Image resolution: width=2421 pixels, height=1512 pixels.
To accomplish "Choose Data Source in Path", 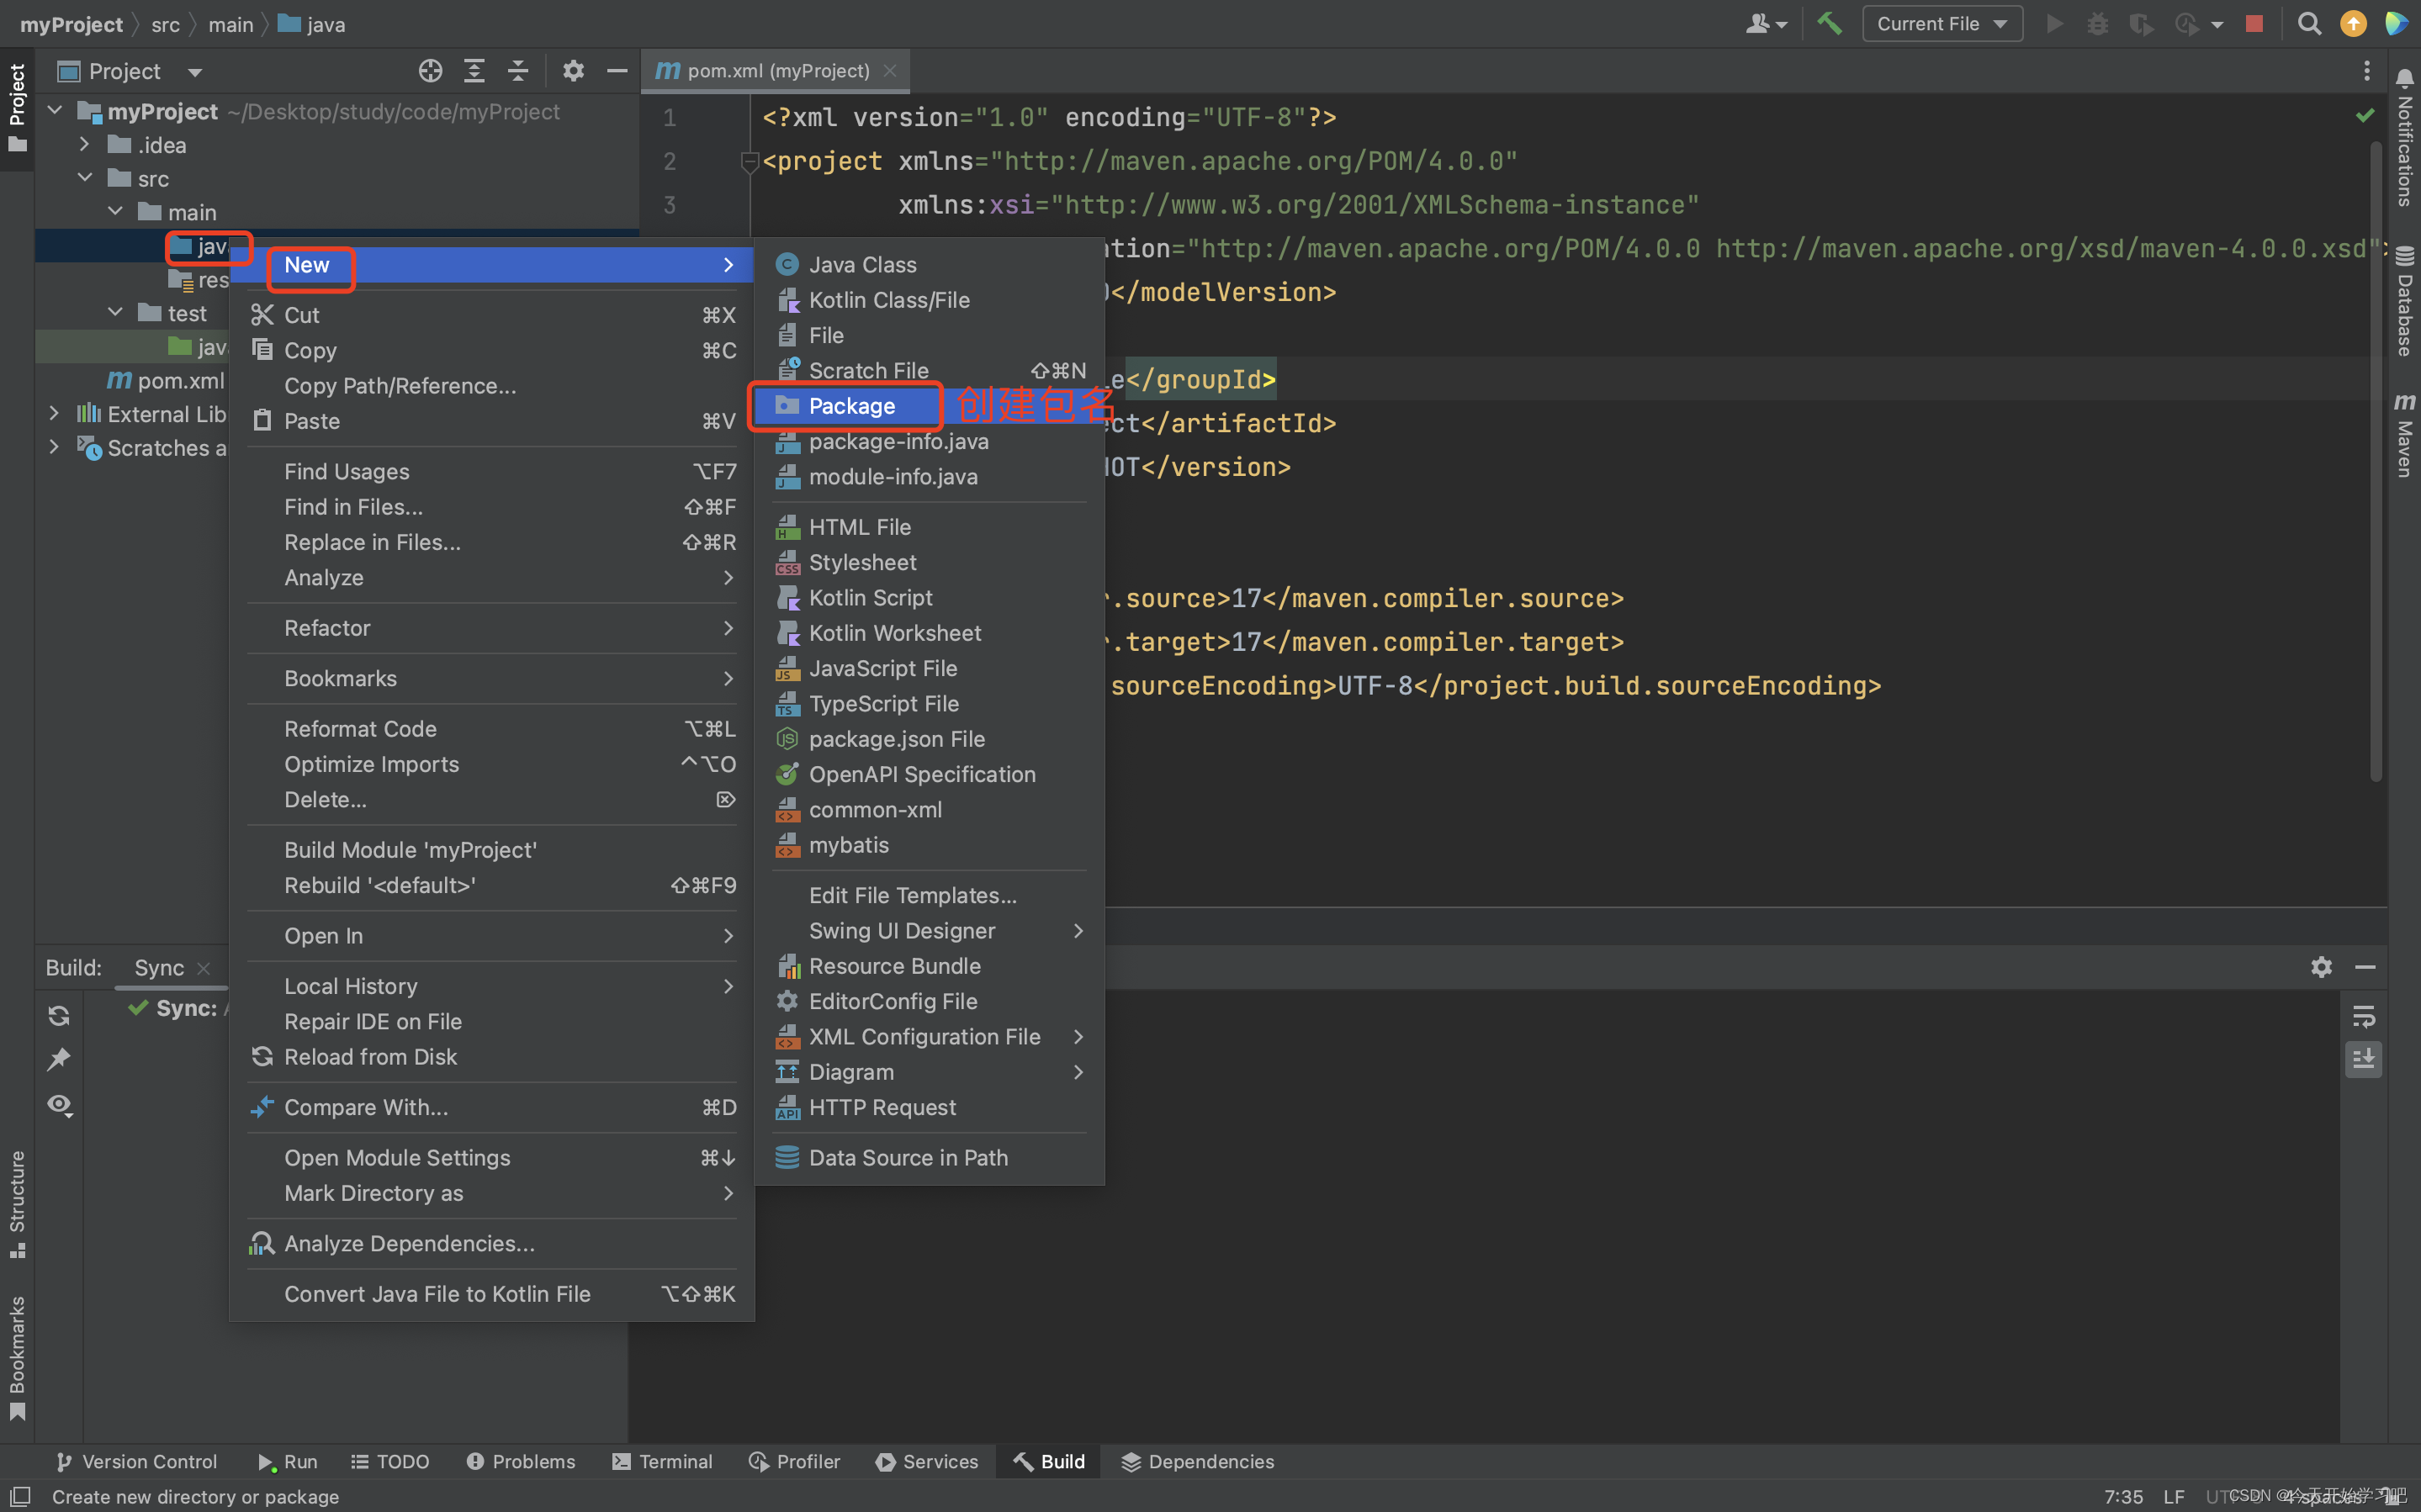I will point(928,1157).
